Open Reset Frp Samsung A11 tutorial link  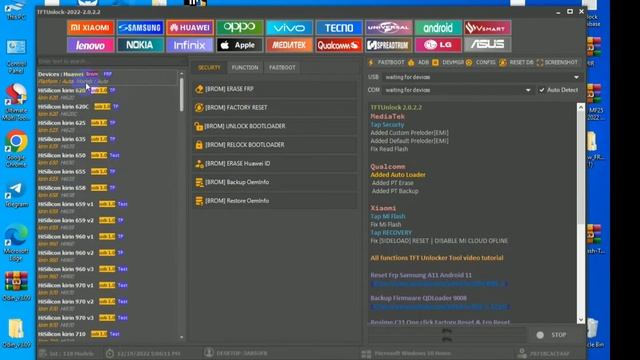tap(439, 284)
